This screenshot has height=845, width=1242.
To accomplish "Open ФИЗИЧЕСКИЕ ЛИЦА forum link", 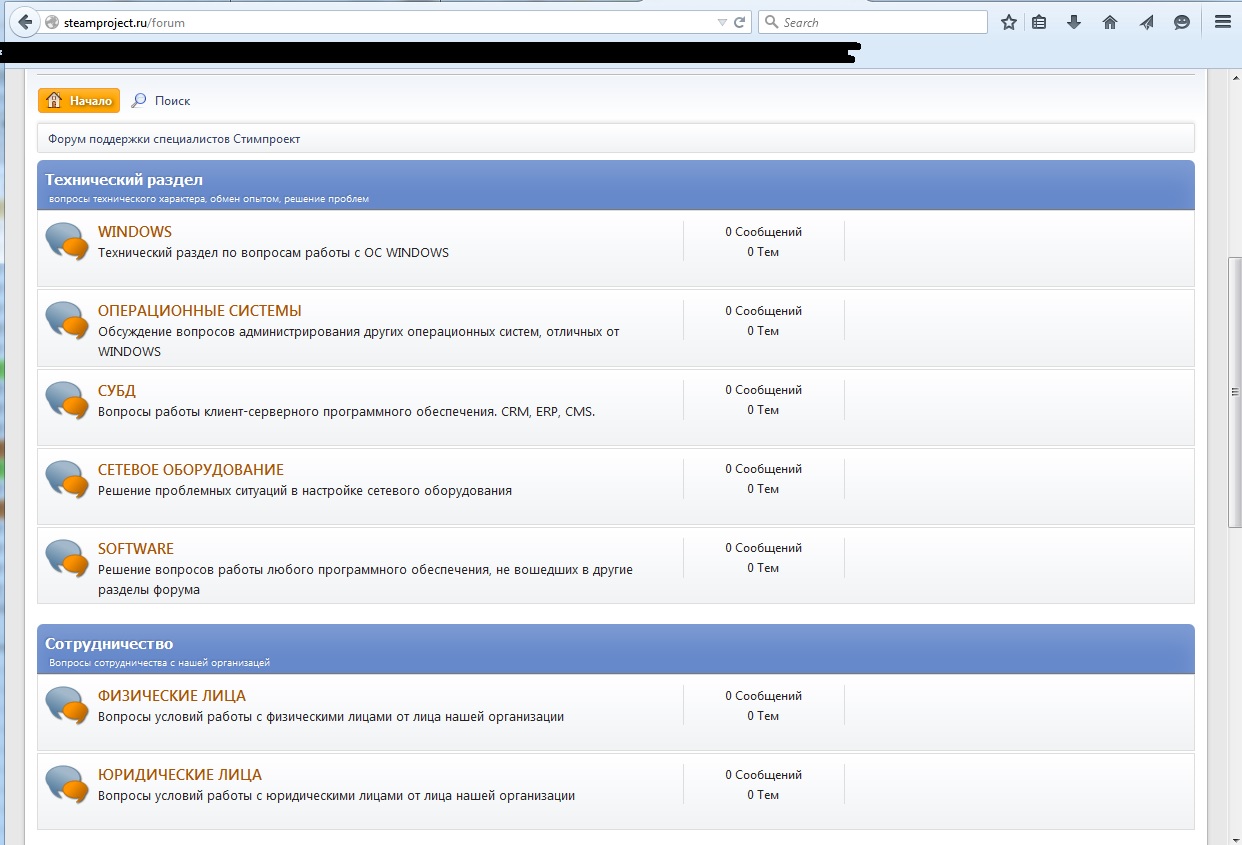I will 172,696.
